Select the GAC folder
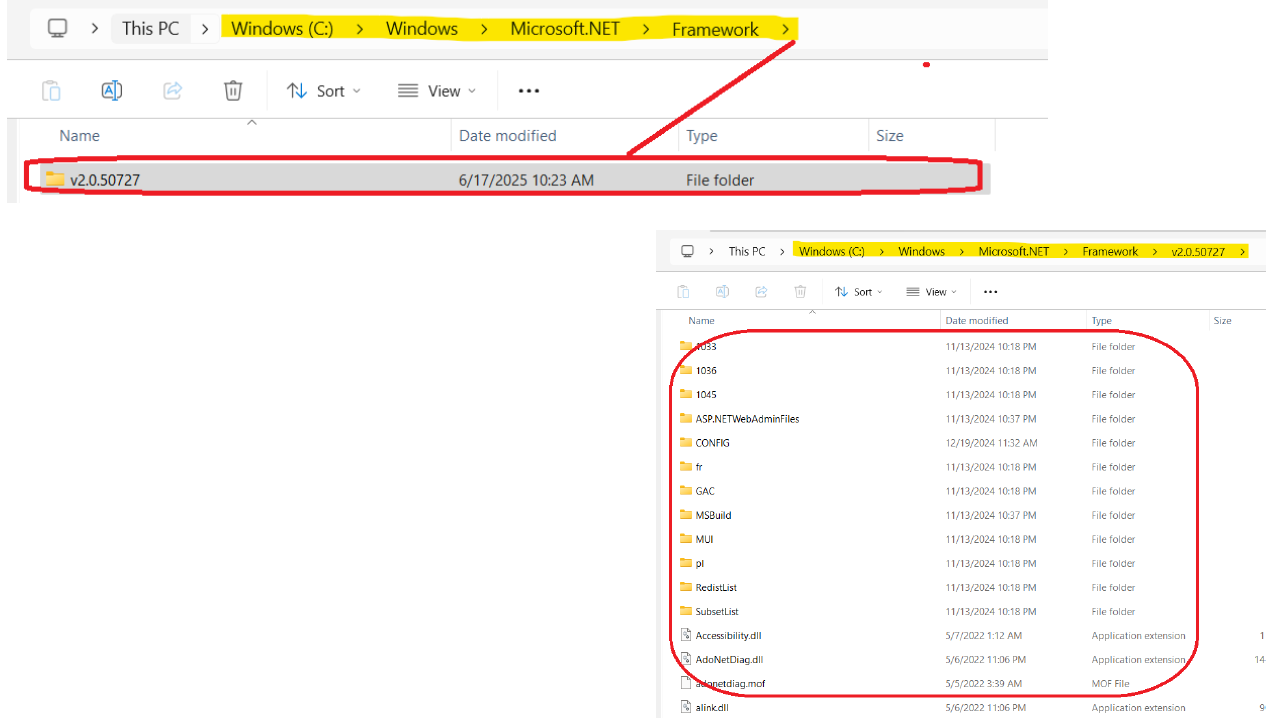The image size is (1276, 718). (x=705, y=491)
